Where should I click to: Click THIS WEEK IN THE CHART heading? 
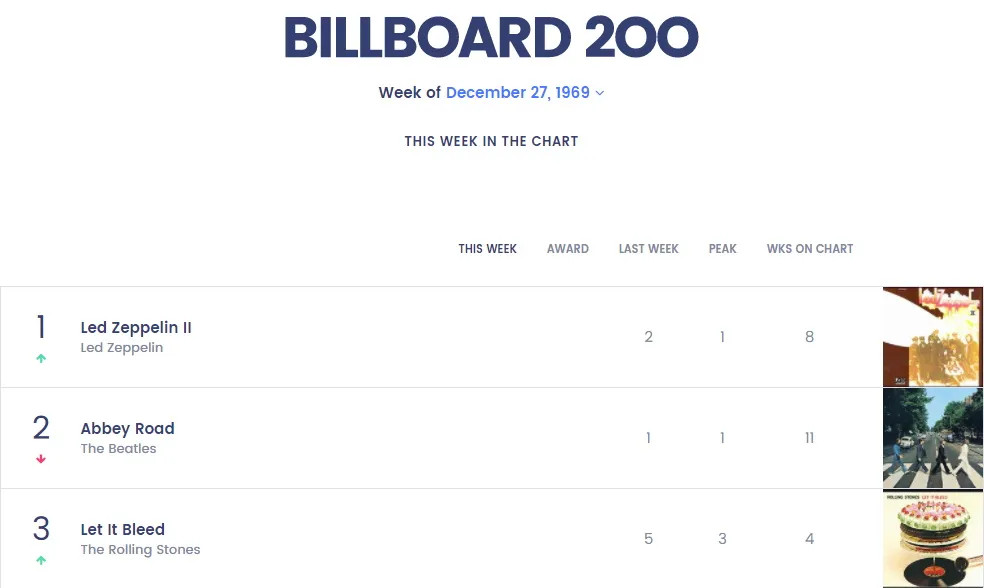click(491, 141)
